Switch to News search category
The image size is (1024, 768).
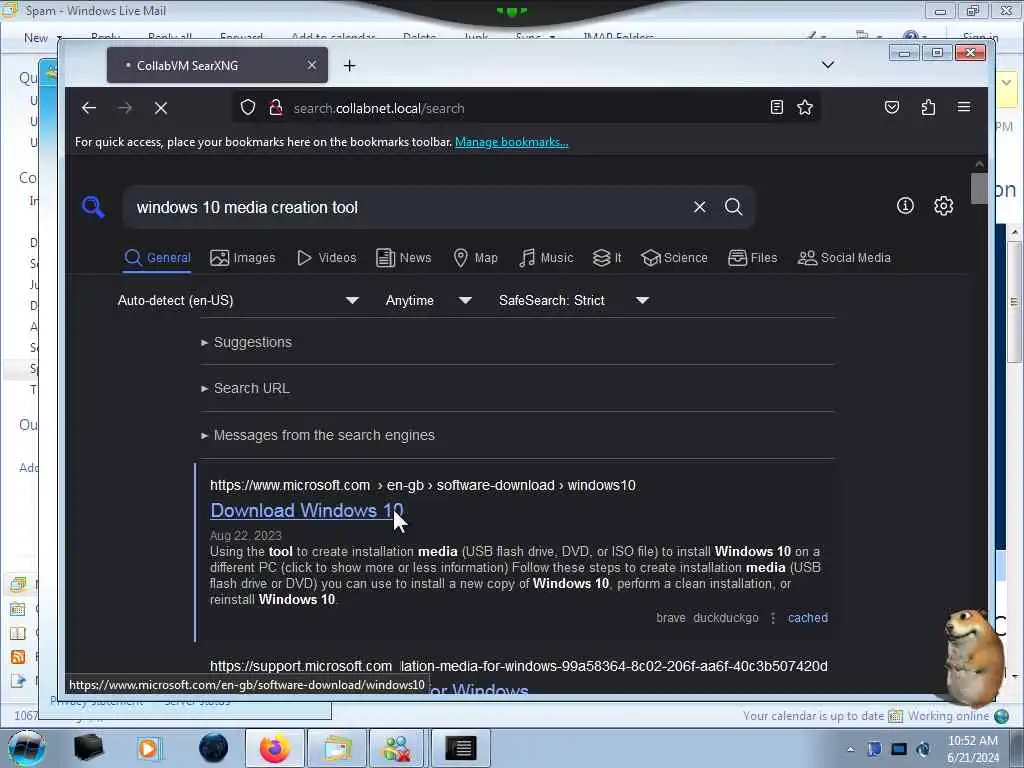(x=404, y=258)
